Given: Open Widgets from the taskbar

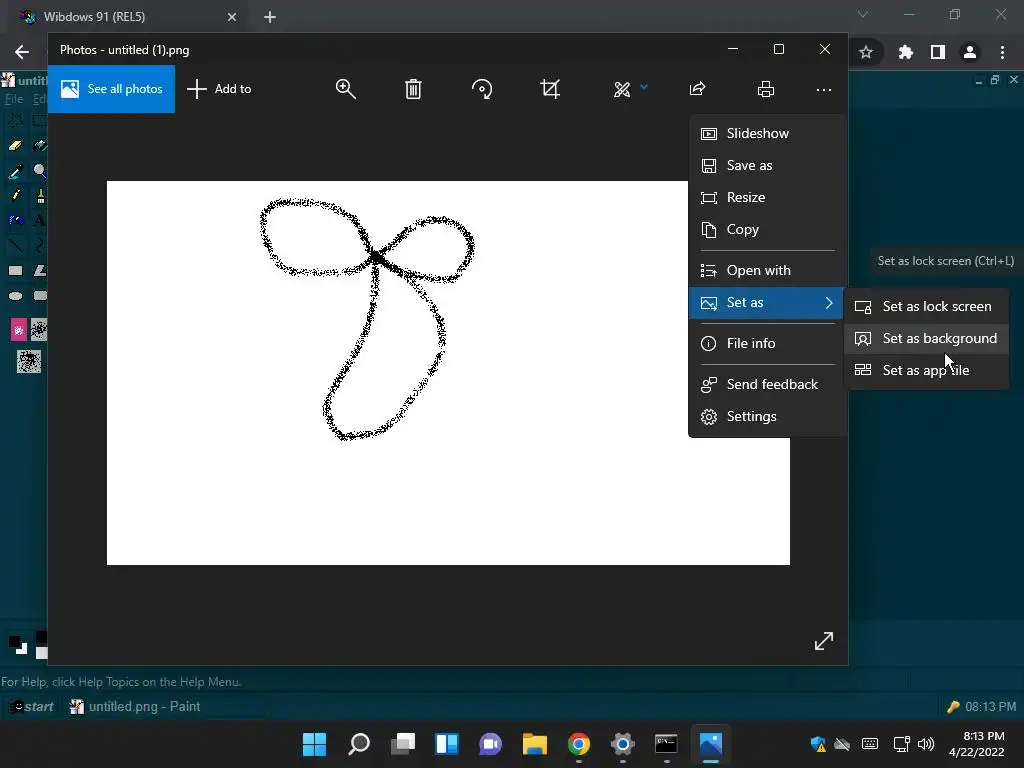Looking at the screenshot, I should point(447,744).
